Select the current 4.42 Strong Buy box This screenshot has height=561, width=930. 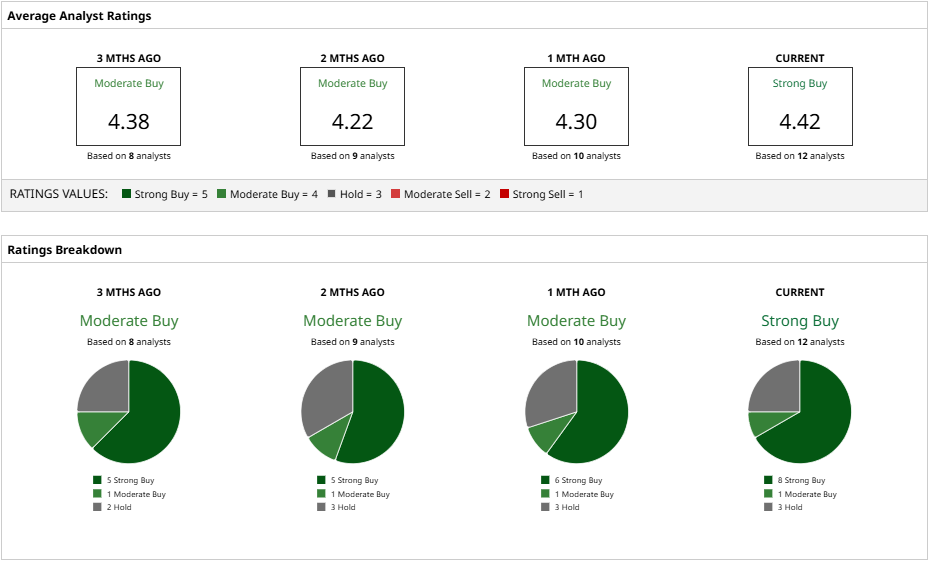pyautogui.click(x=800, y=106)
